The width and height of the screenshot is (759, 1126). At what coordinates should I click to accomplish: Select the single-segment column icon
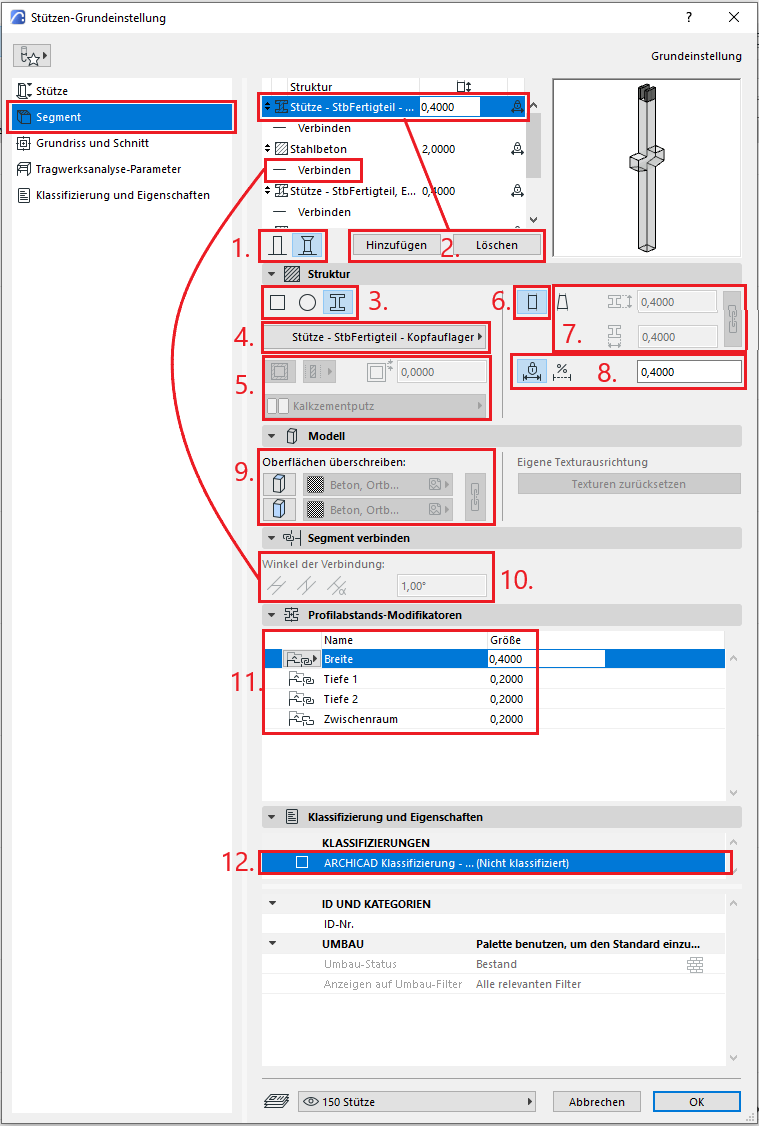pyautogui.click(x=277, y=244)
